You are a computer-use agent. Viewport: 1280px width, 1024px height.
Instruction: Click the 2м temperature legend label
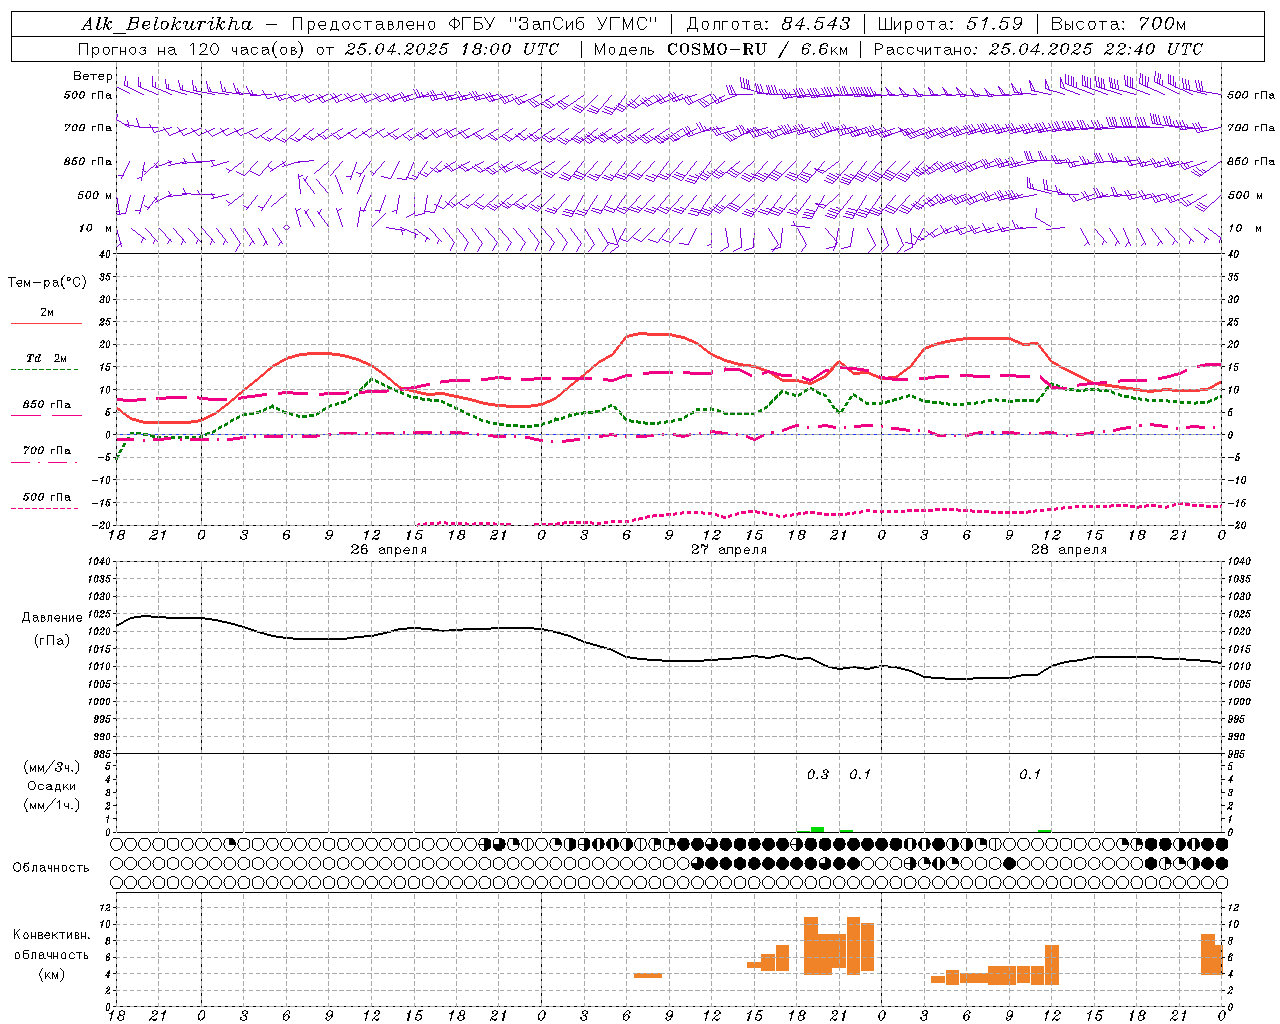pyautogui.click(x=47, y=312)
